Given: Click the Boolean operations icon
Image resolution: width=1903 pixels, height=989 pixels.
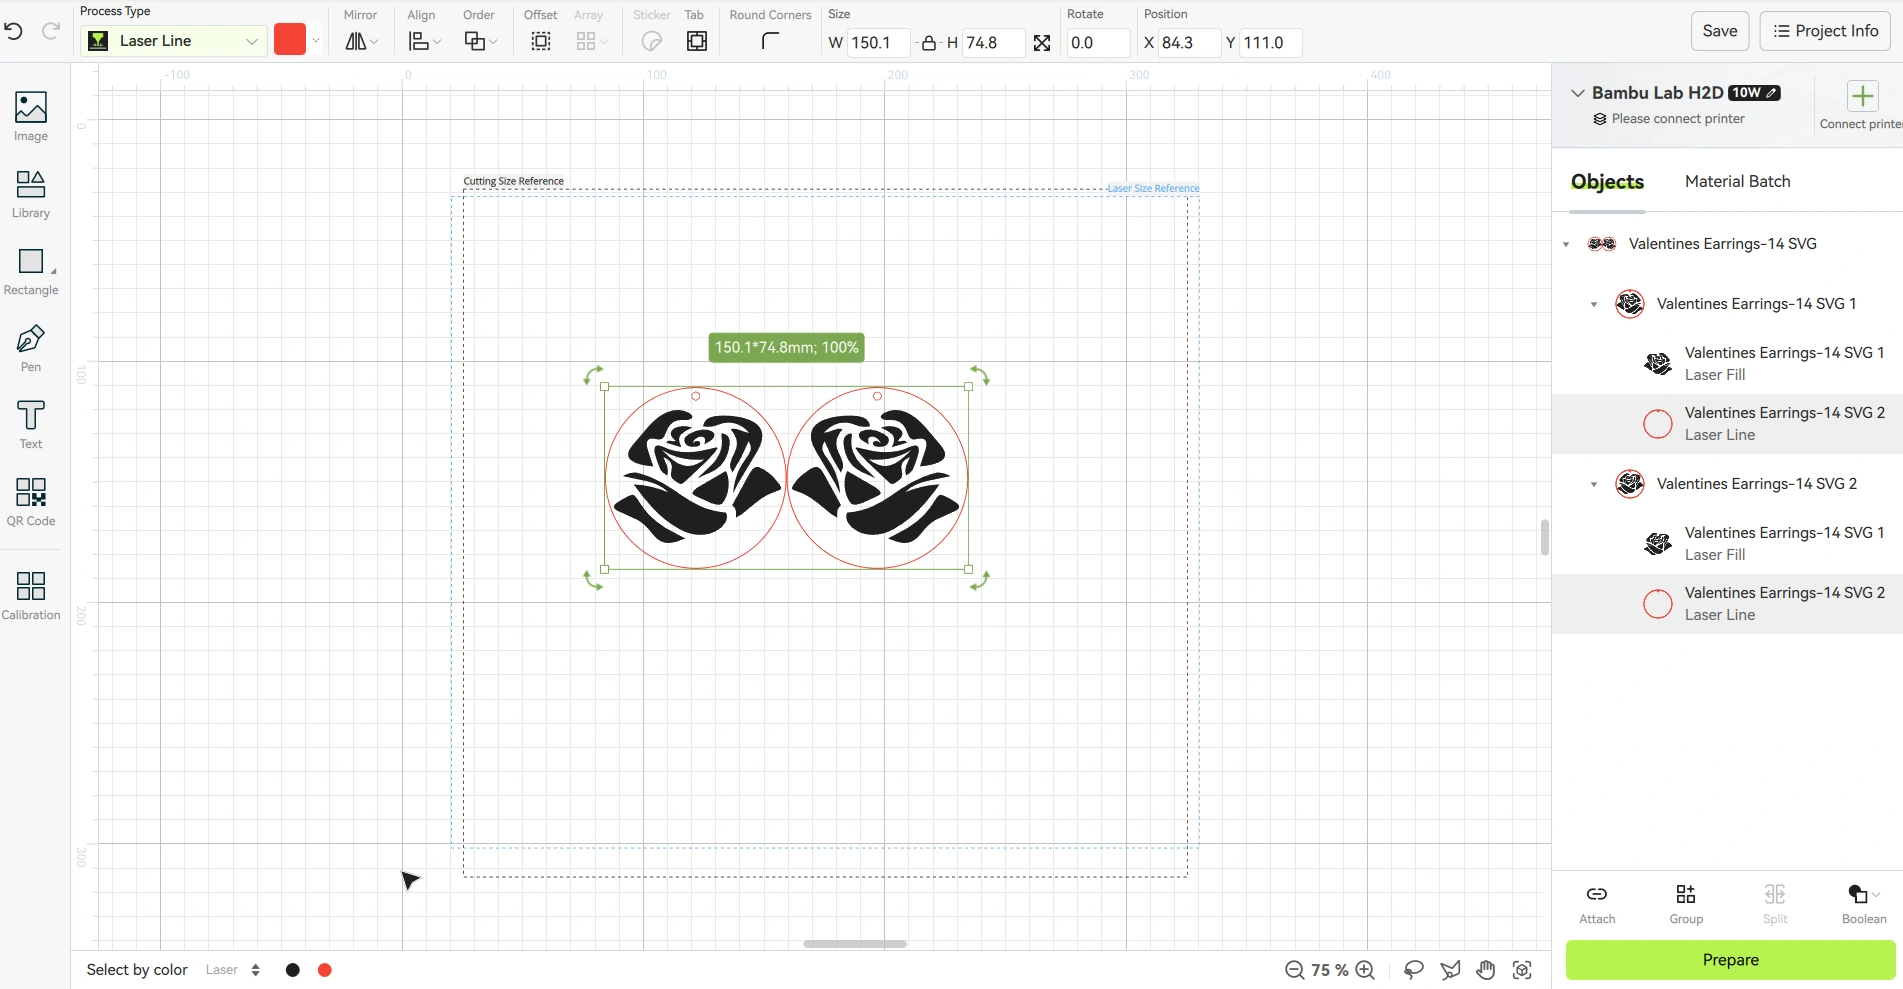Looking at the screenshot, I should 1858,894.
